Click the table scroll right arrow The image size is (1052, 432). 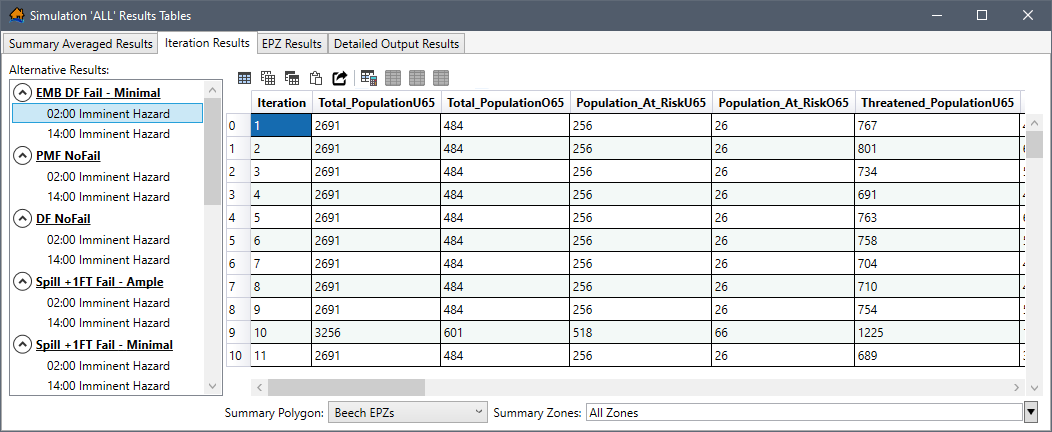(1016, 387)
